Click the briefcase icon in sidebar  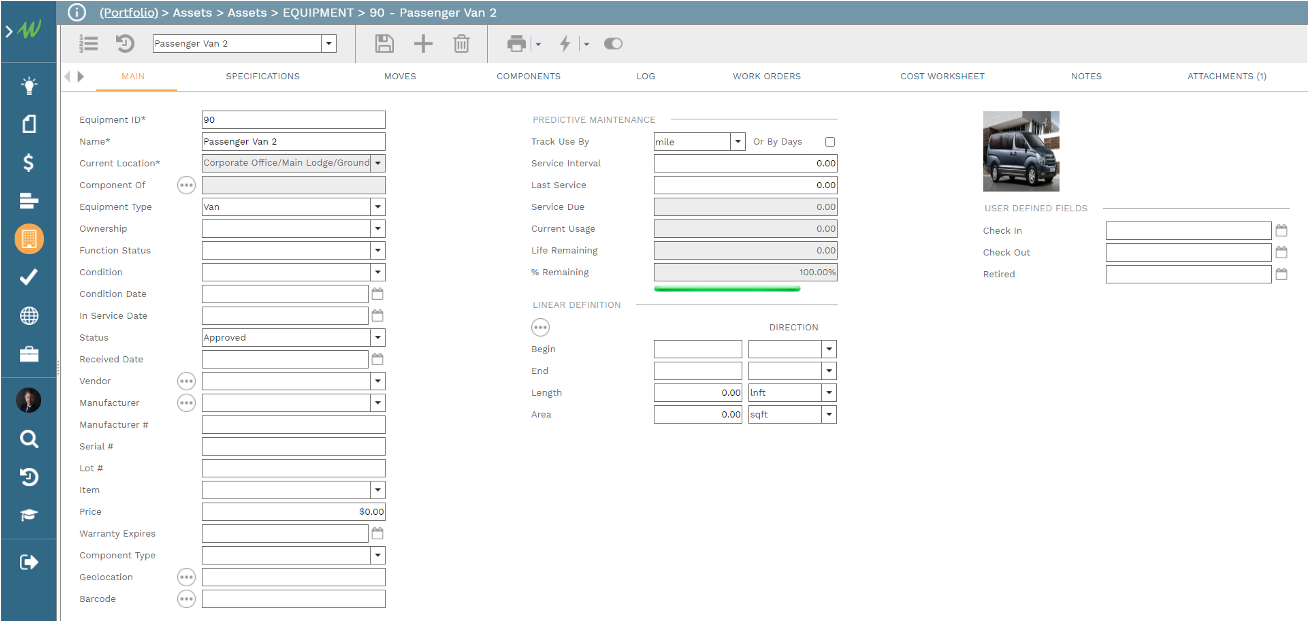tap(29, 355)
